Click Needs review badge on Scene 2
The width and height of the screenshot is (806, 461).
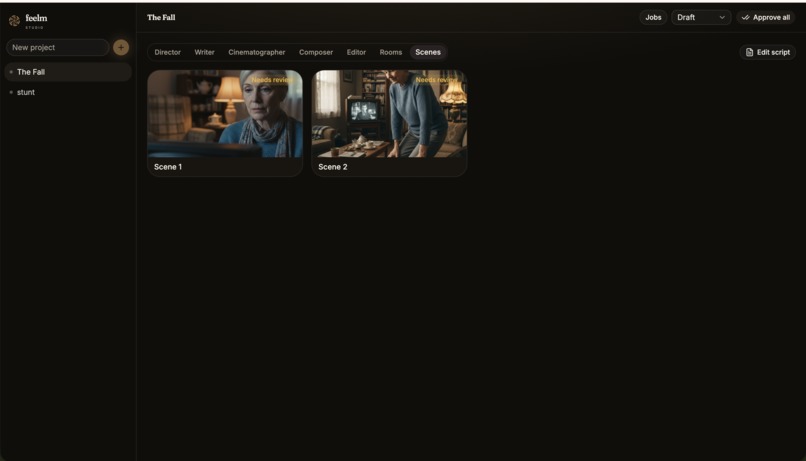tap(438, 80)
